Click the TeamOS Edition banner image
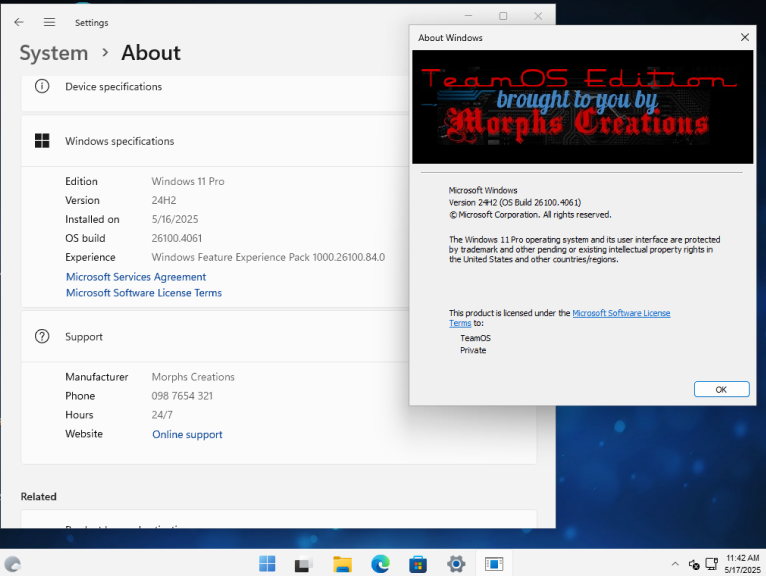766x576 pixels. point(582,107)
